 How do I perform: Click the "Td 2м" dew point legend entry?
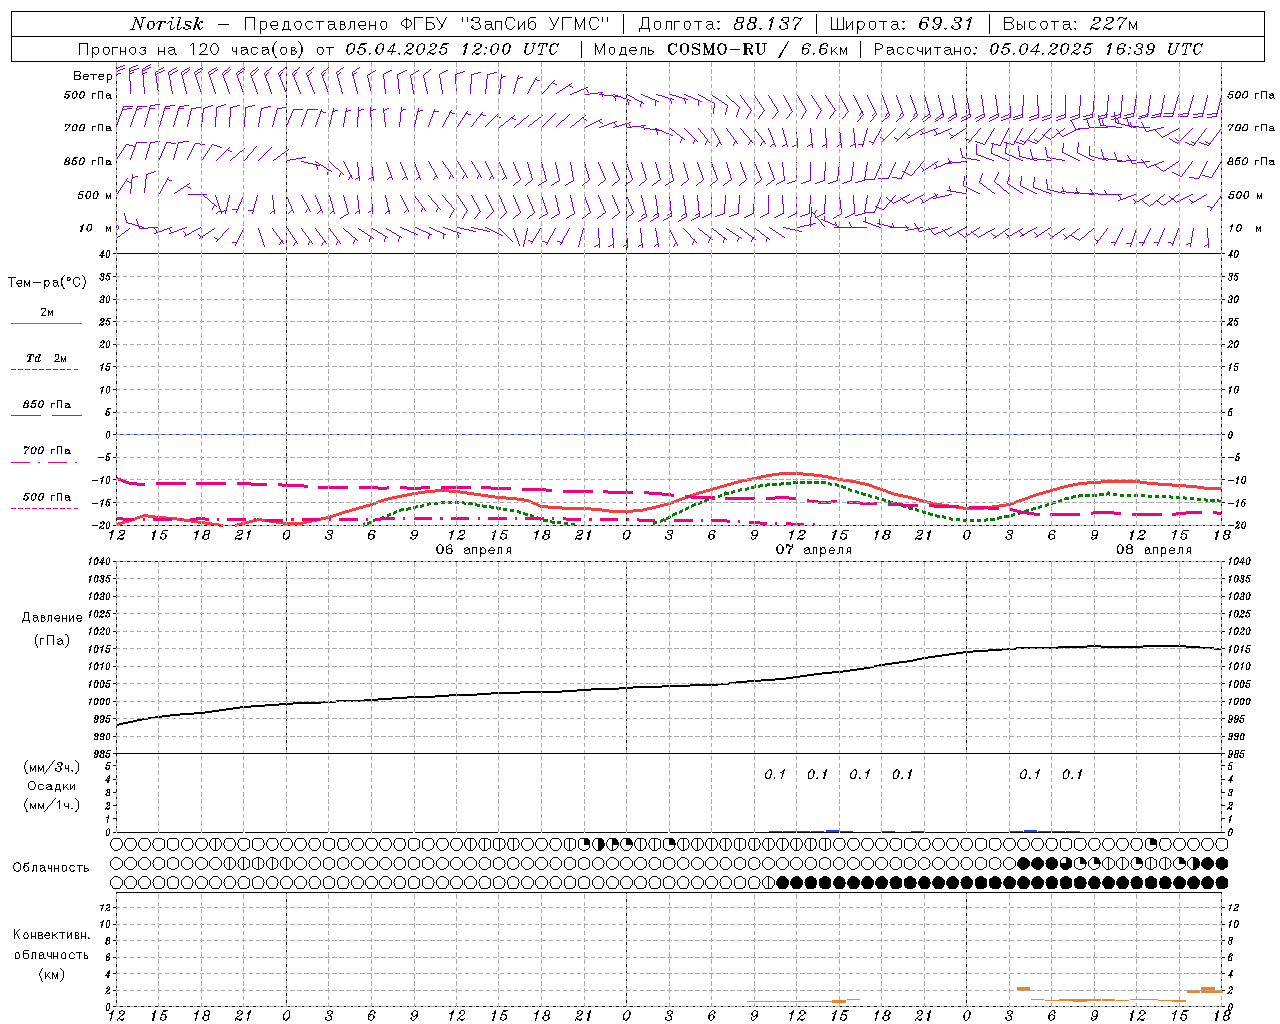pyautogui.click(x=46, y=358)
